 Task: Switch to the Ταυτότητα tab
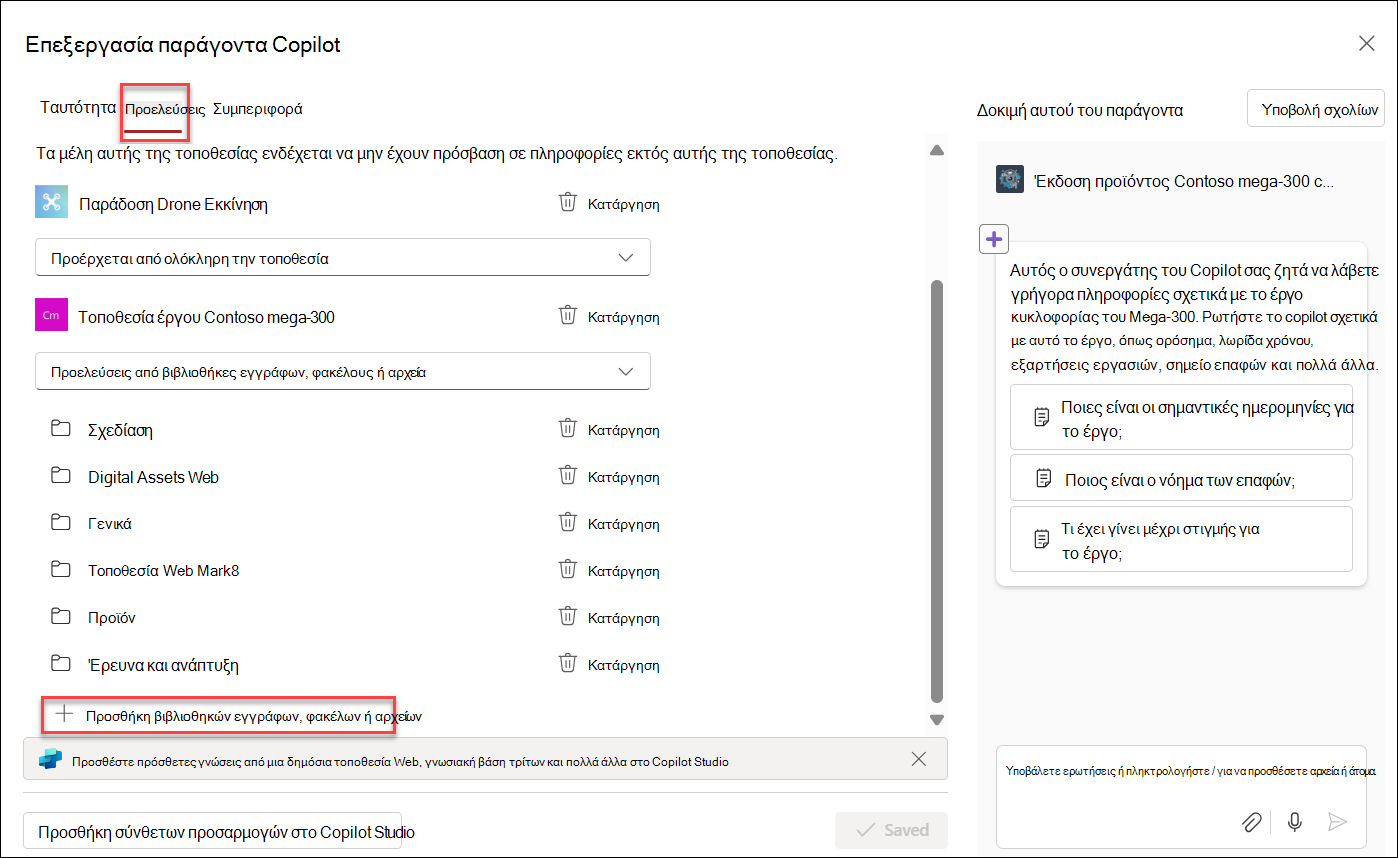(x=78, y=107)
